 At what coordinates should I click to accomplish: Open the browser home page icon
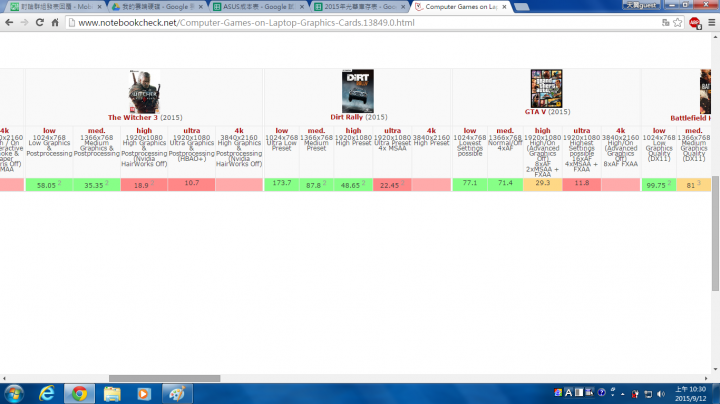coord(55,22)
